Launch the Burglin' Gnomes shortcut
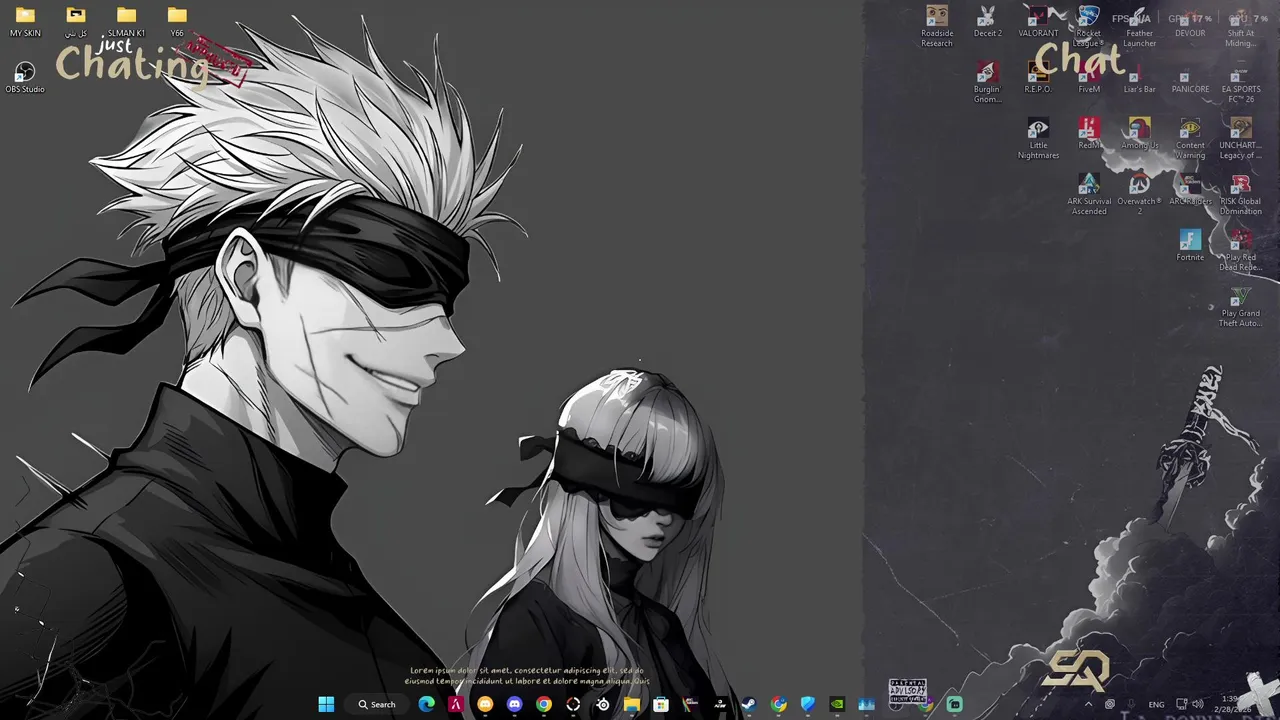This screenshot has height=720, width=1280. (x=987, y=82)
